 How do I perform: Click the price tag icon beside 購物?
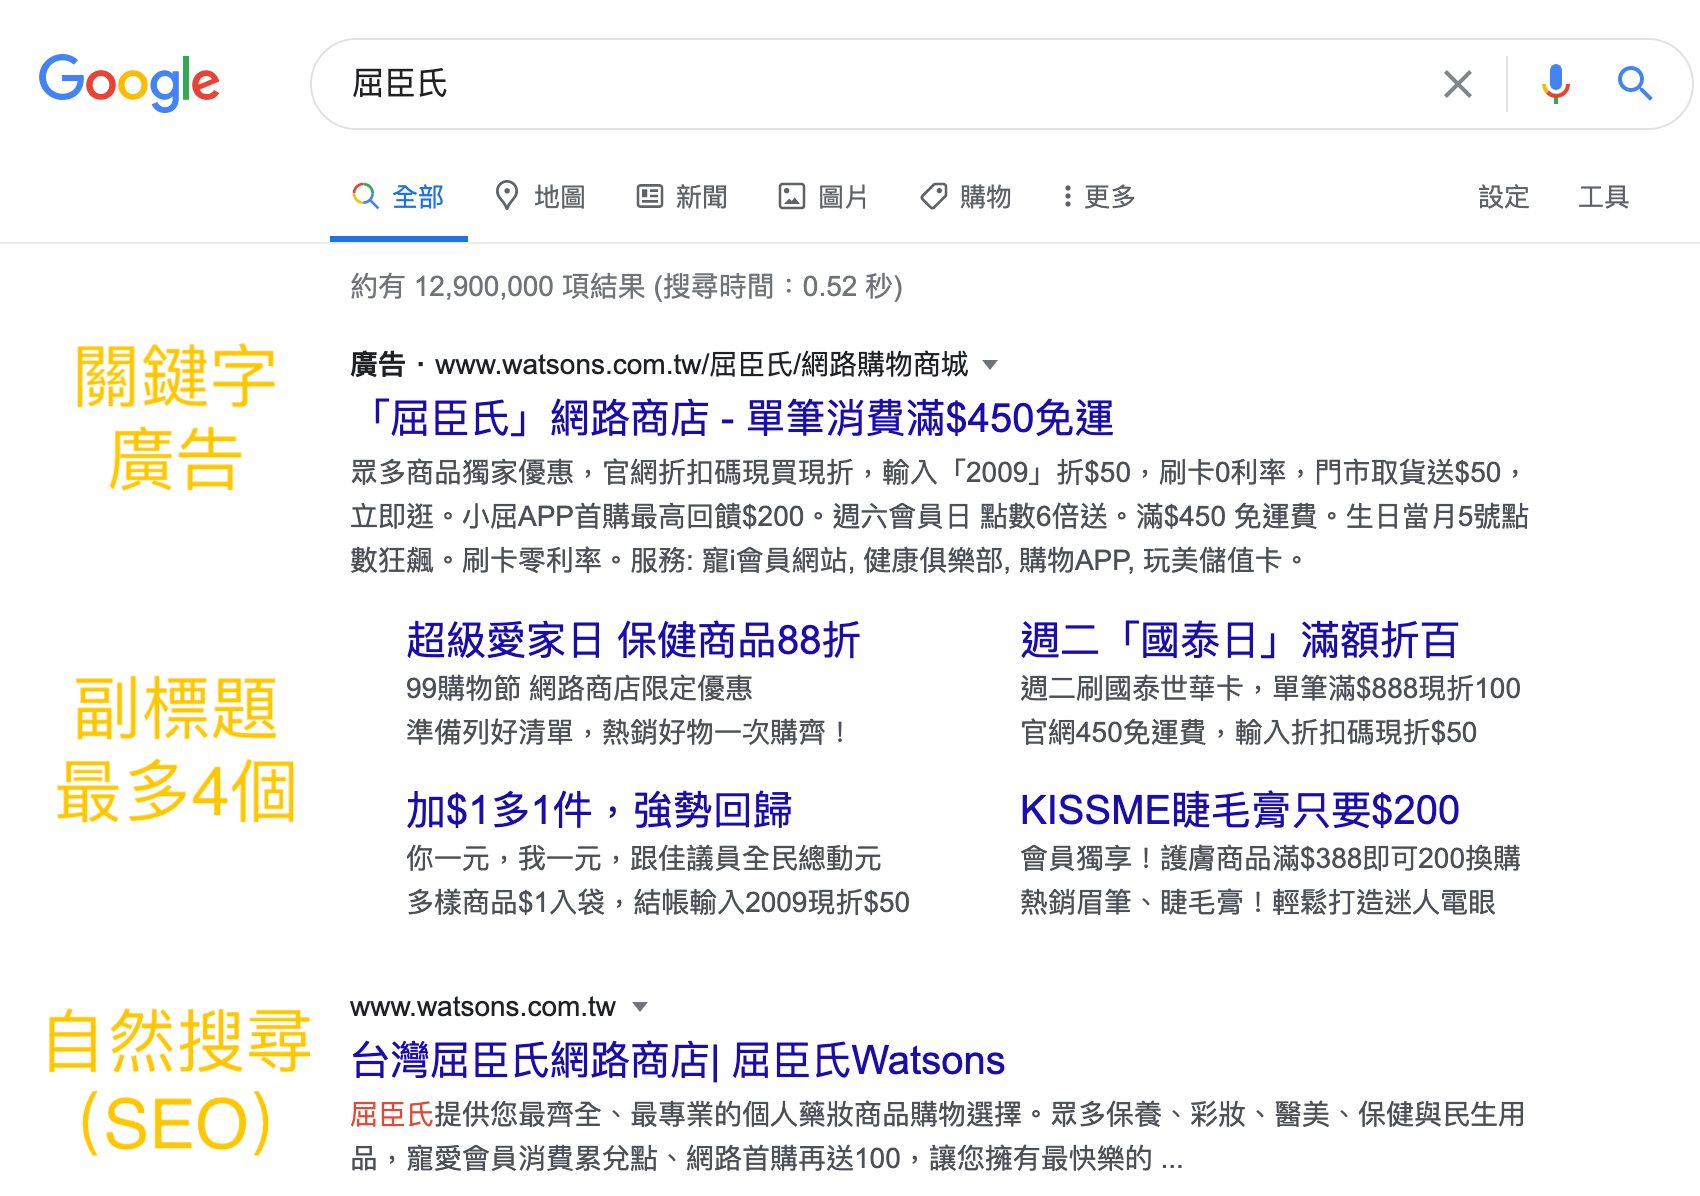tap(933, 196)
